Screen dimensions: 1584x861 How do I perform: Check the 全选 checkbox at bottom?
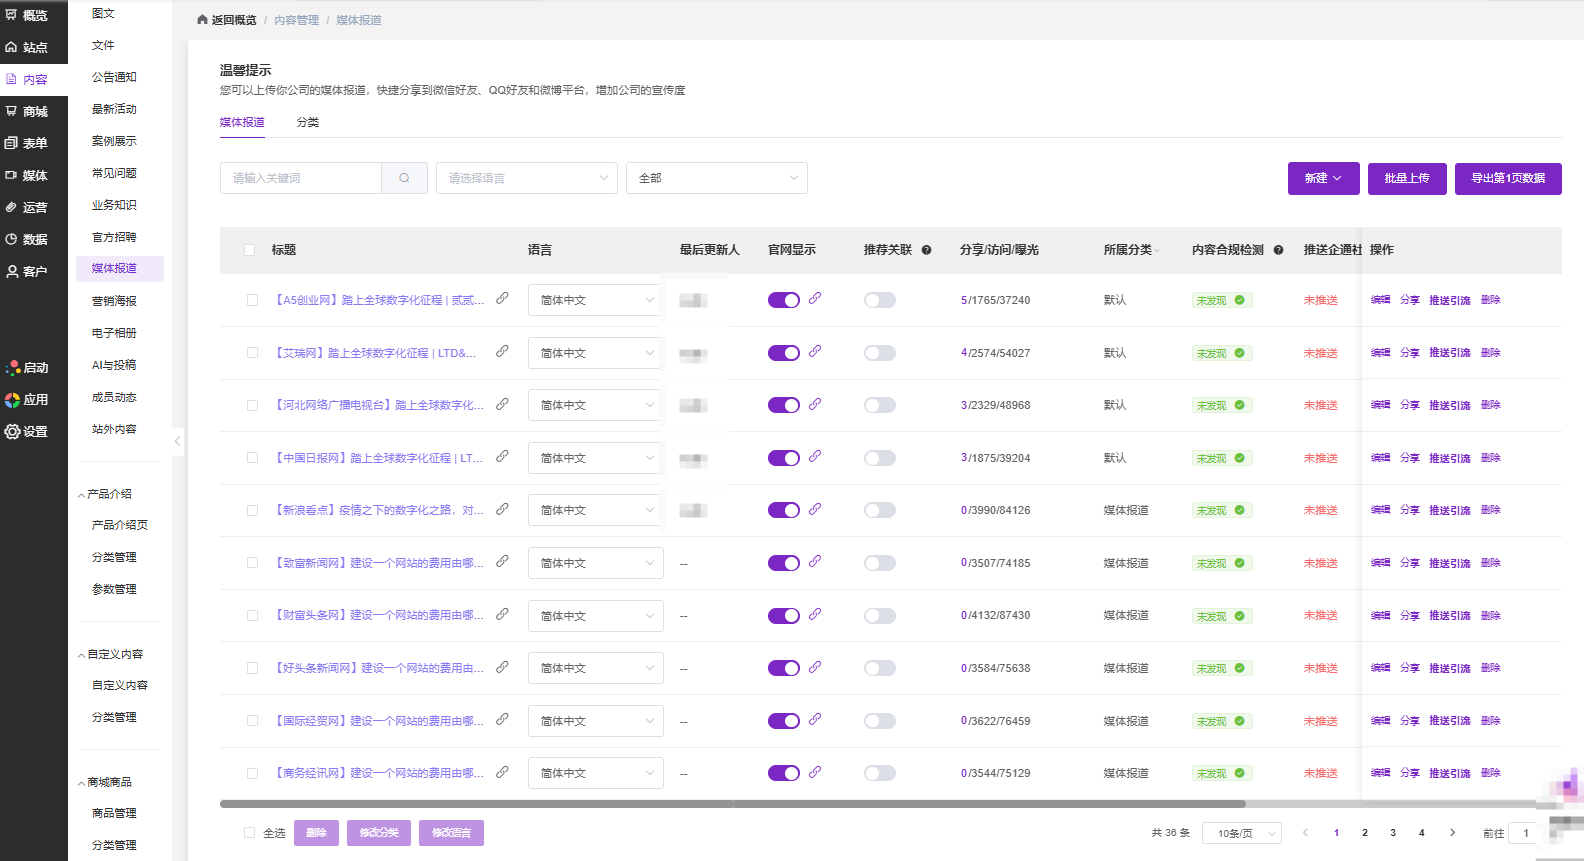pos(250,832)
